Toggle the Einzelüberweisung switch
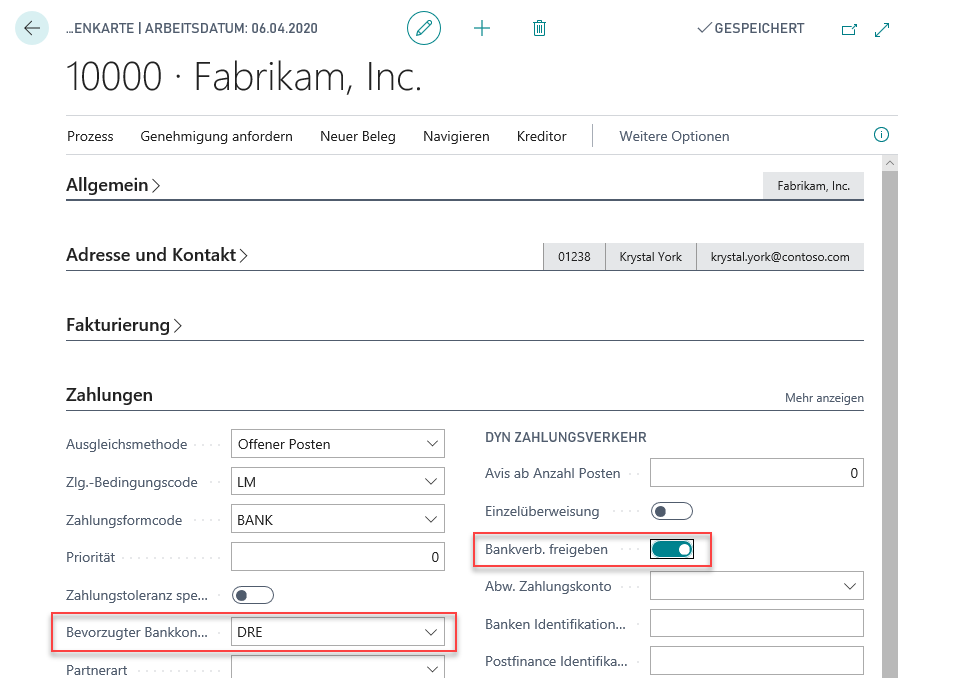This screenshot has width=960, height=678. tap(671, 512)
